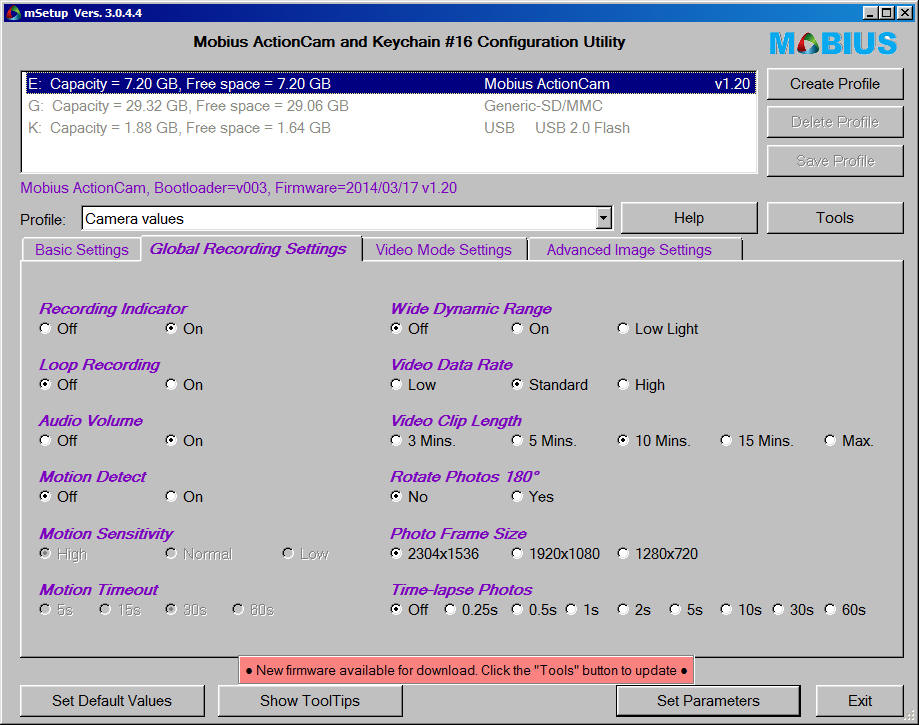Viewport: 919px width, 725px height.
Task: Click the new firmware available notice
Action: pyautogui.click(x=467, y=670)
